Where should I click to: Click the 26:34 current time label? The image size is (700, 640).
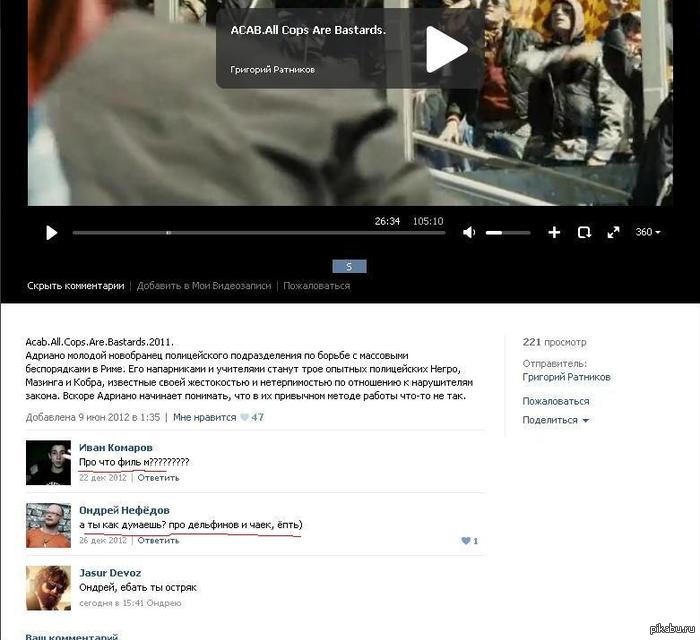387,221
